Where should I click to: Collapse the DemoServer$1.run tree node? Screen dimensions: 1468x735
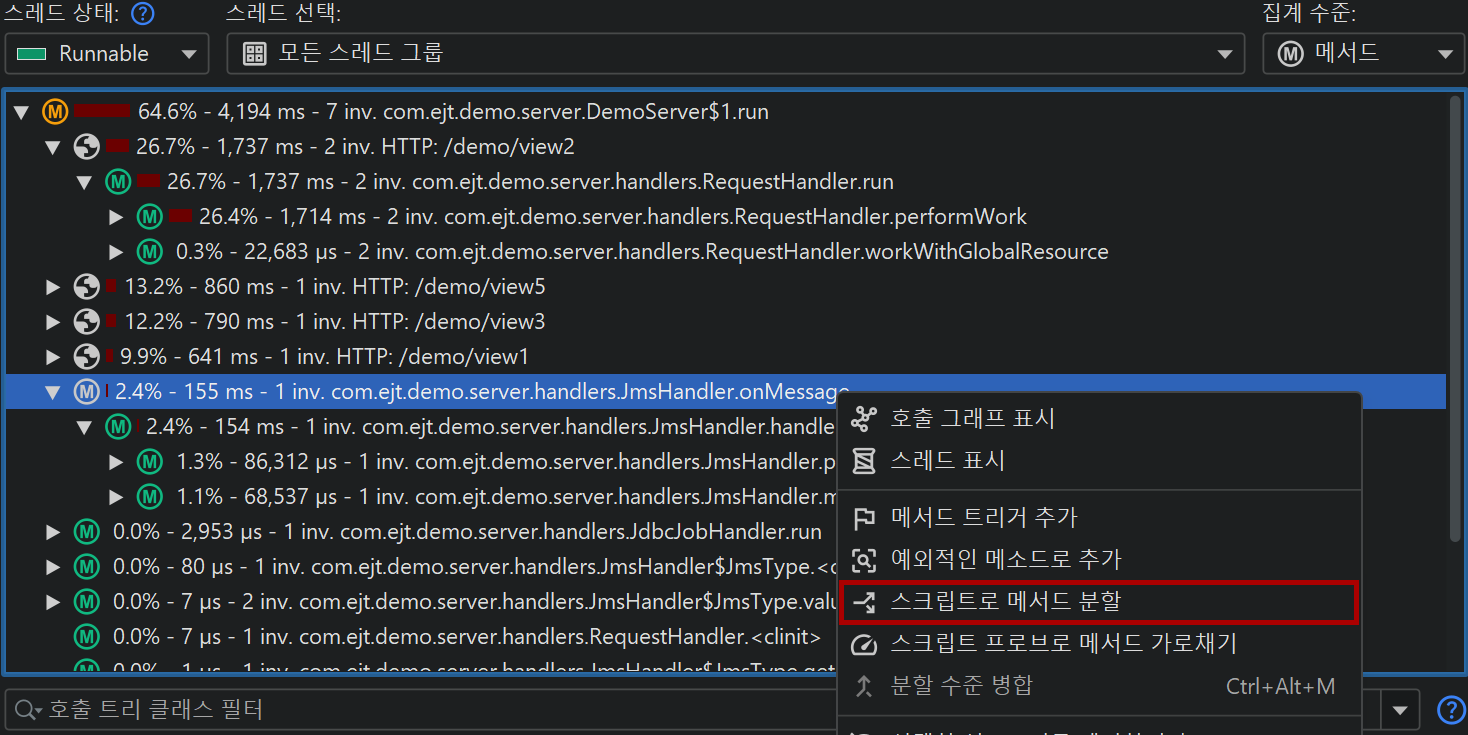[x=21, y=112]
